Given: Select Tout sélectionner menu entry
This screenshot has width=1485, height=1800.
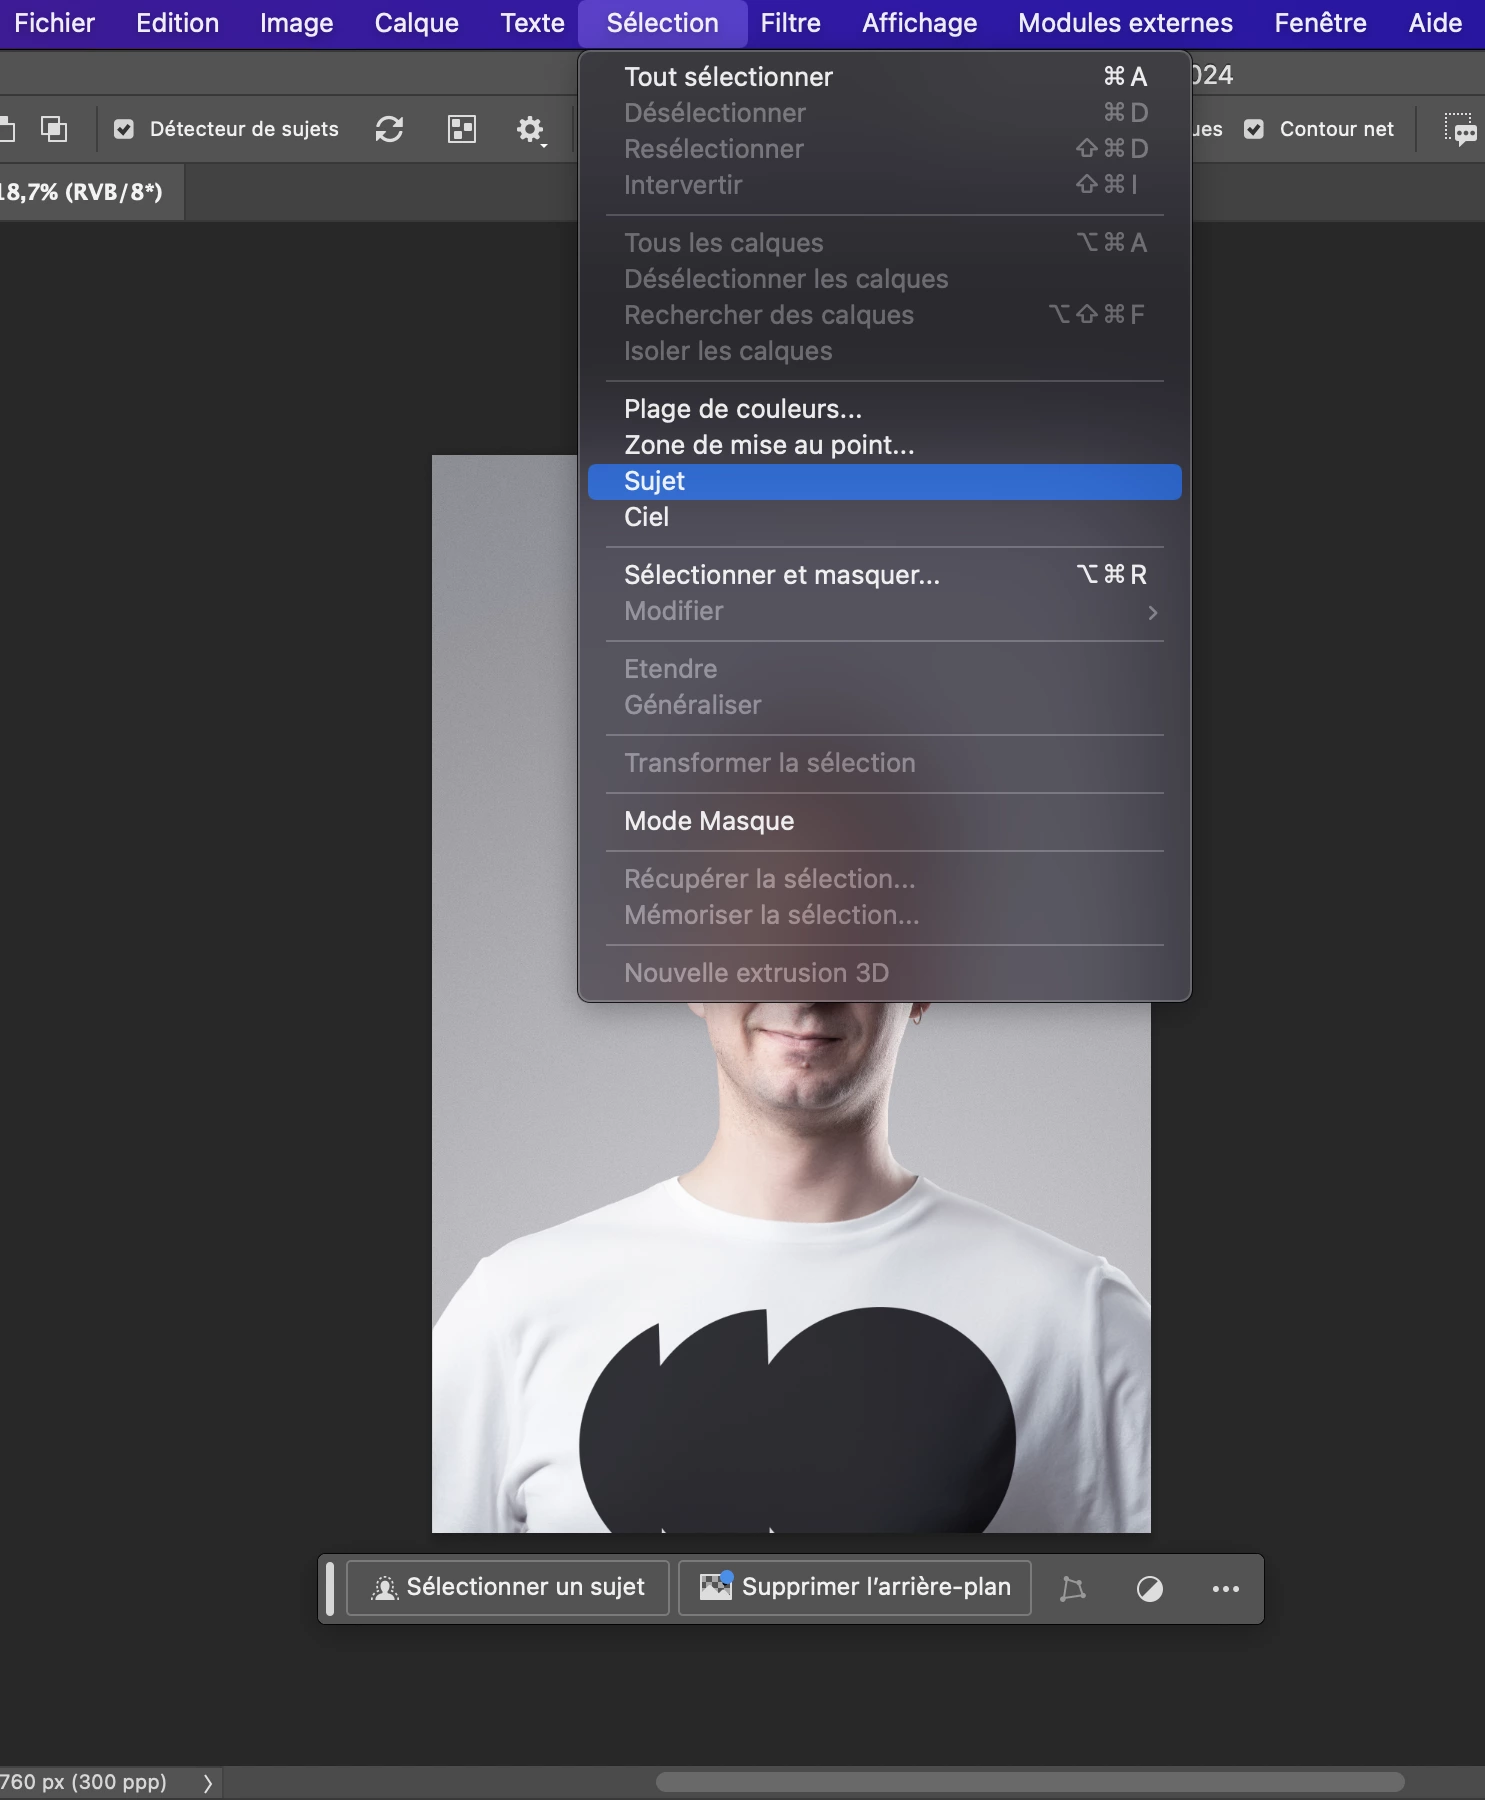Looking at the screenshot, I should tap(884, 77).
